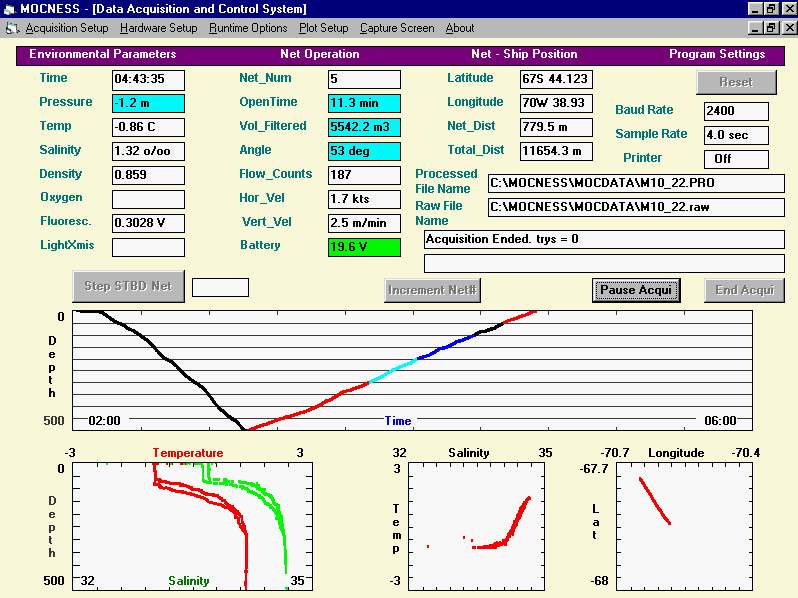Click the Acquisition Ended status message box

(x=604, y=240)
